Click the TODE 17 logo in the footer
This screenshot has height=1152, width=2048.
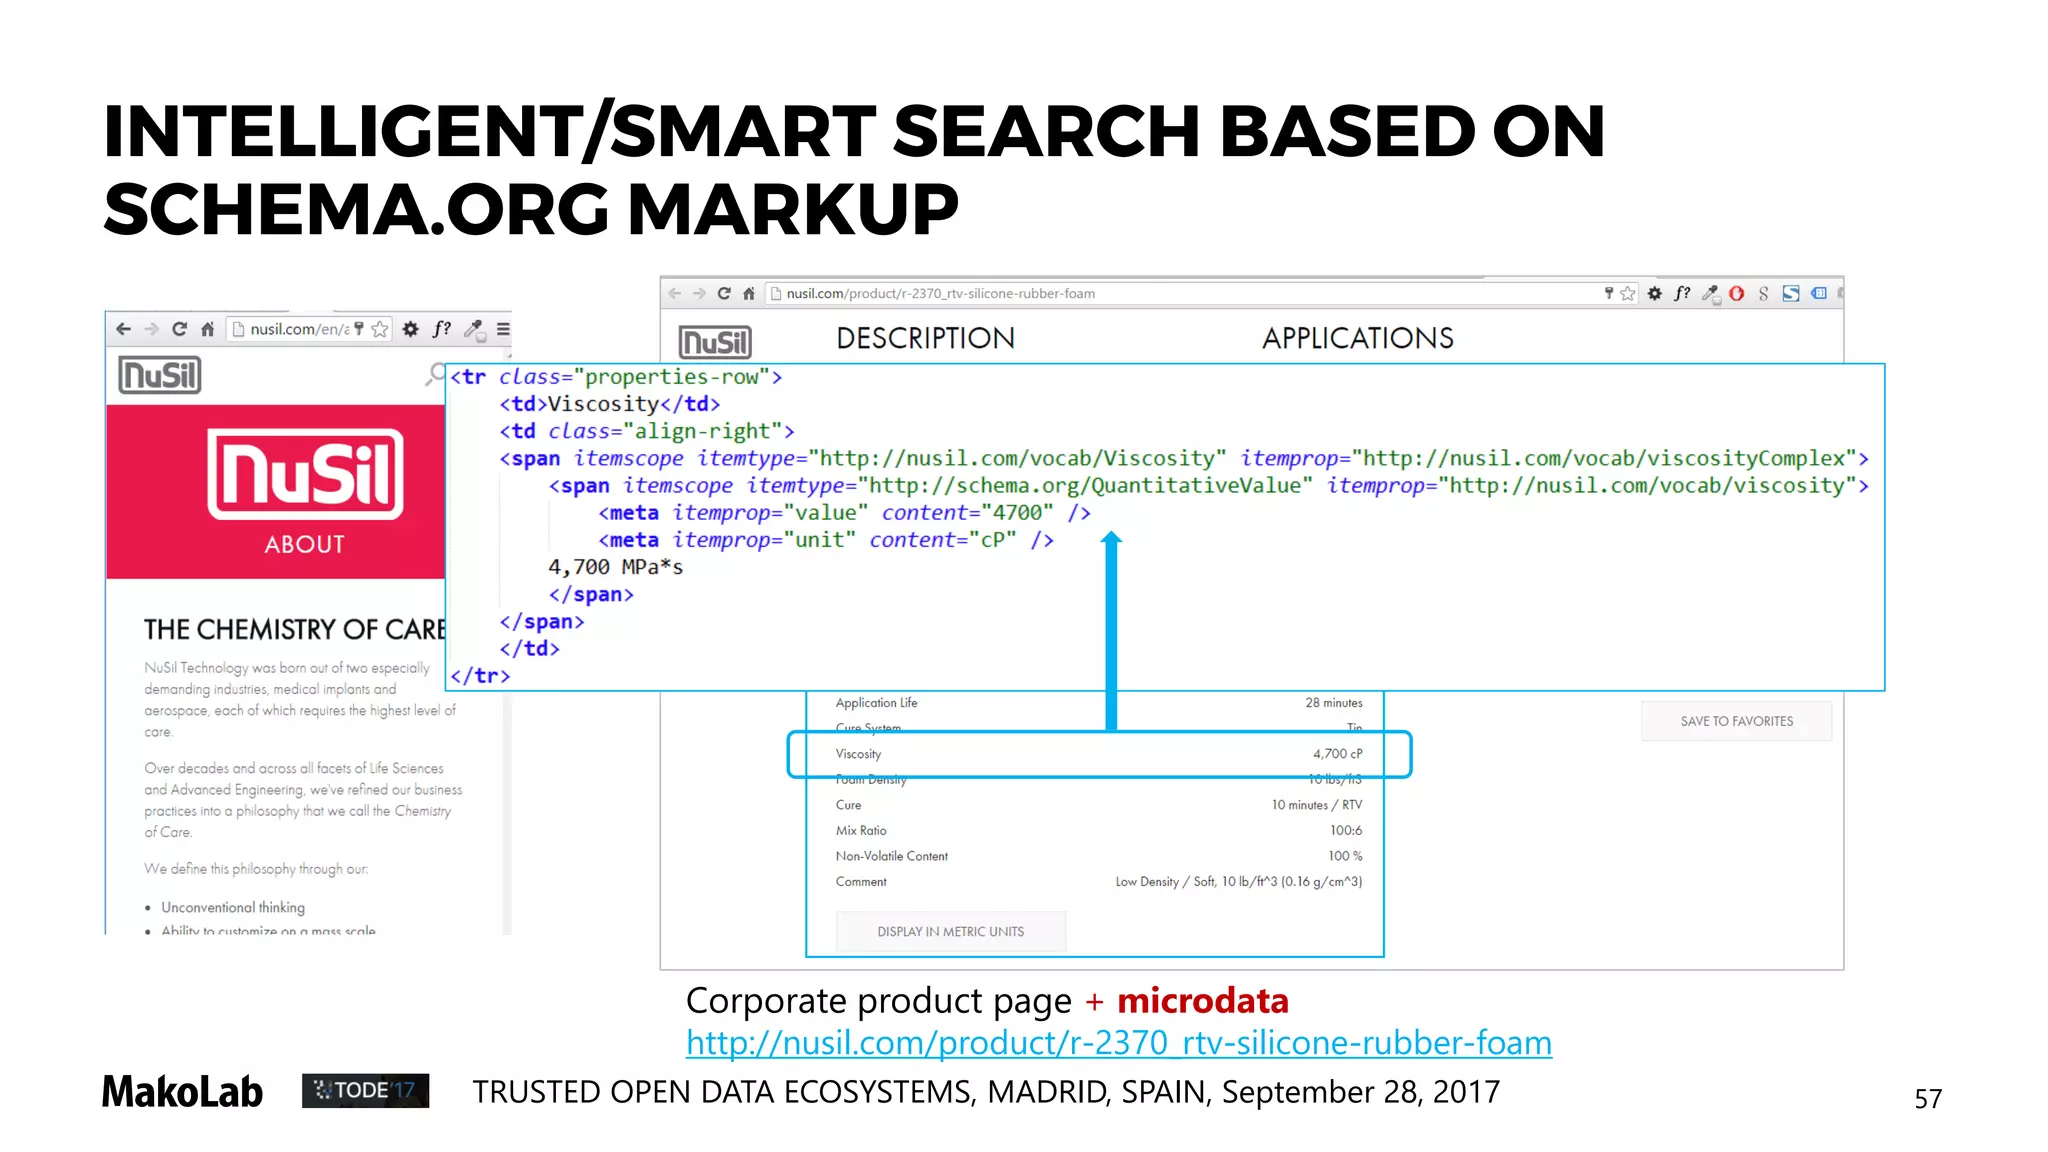pos(365,1090)
